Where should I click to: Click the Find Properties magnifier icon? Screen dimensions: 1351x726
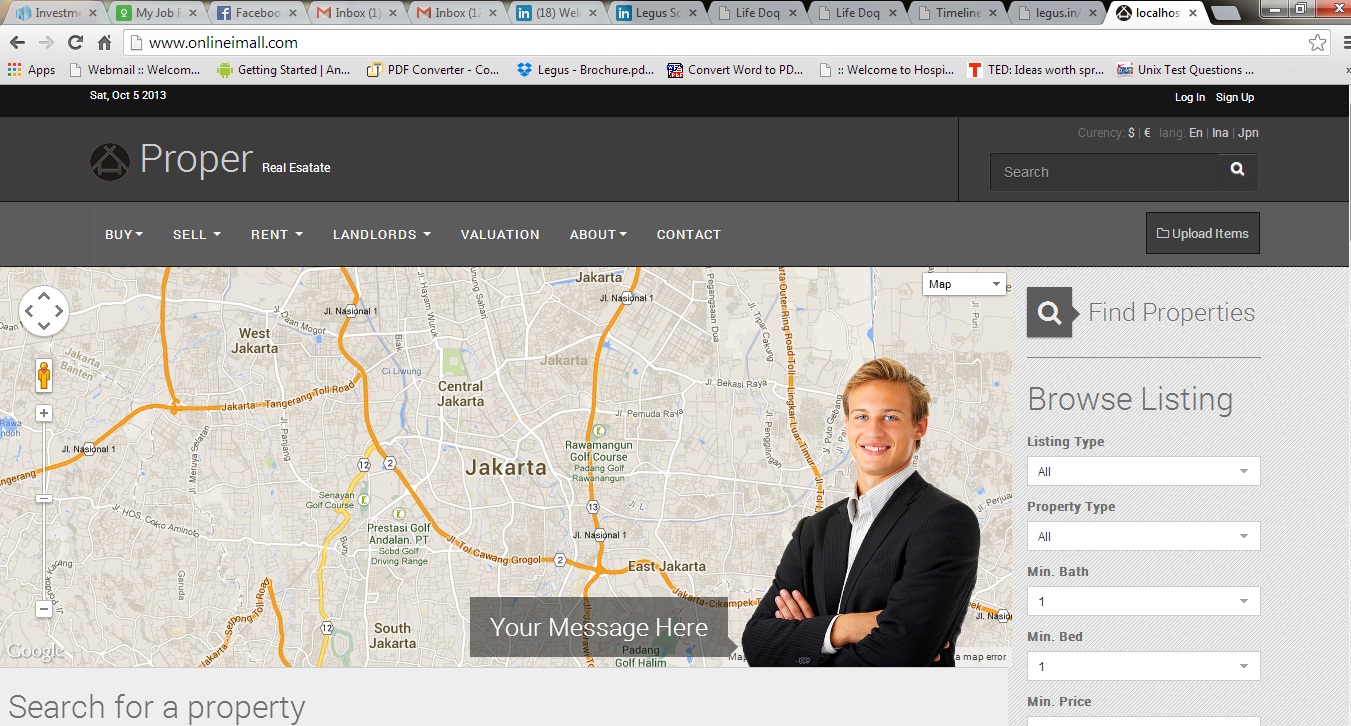point(1050,313)
